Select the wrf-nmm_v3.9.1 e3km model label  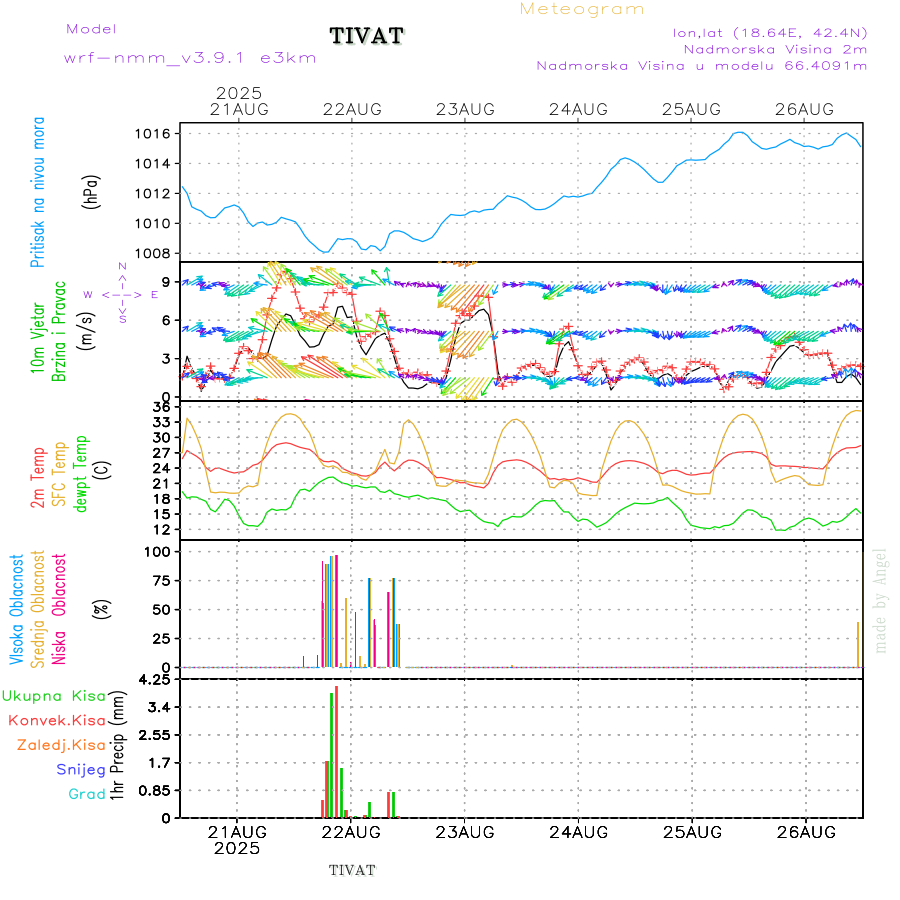click(x=190, y=57)
